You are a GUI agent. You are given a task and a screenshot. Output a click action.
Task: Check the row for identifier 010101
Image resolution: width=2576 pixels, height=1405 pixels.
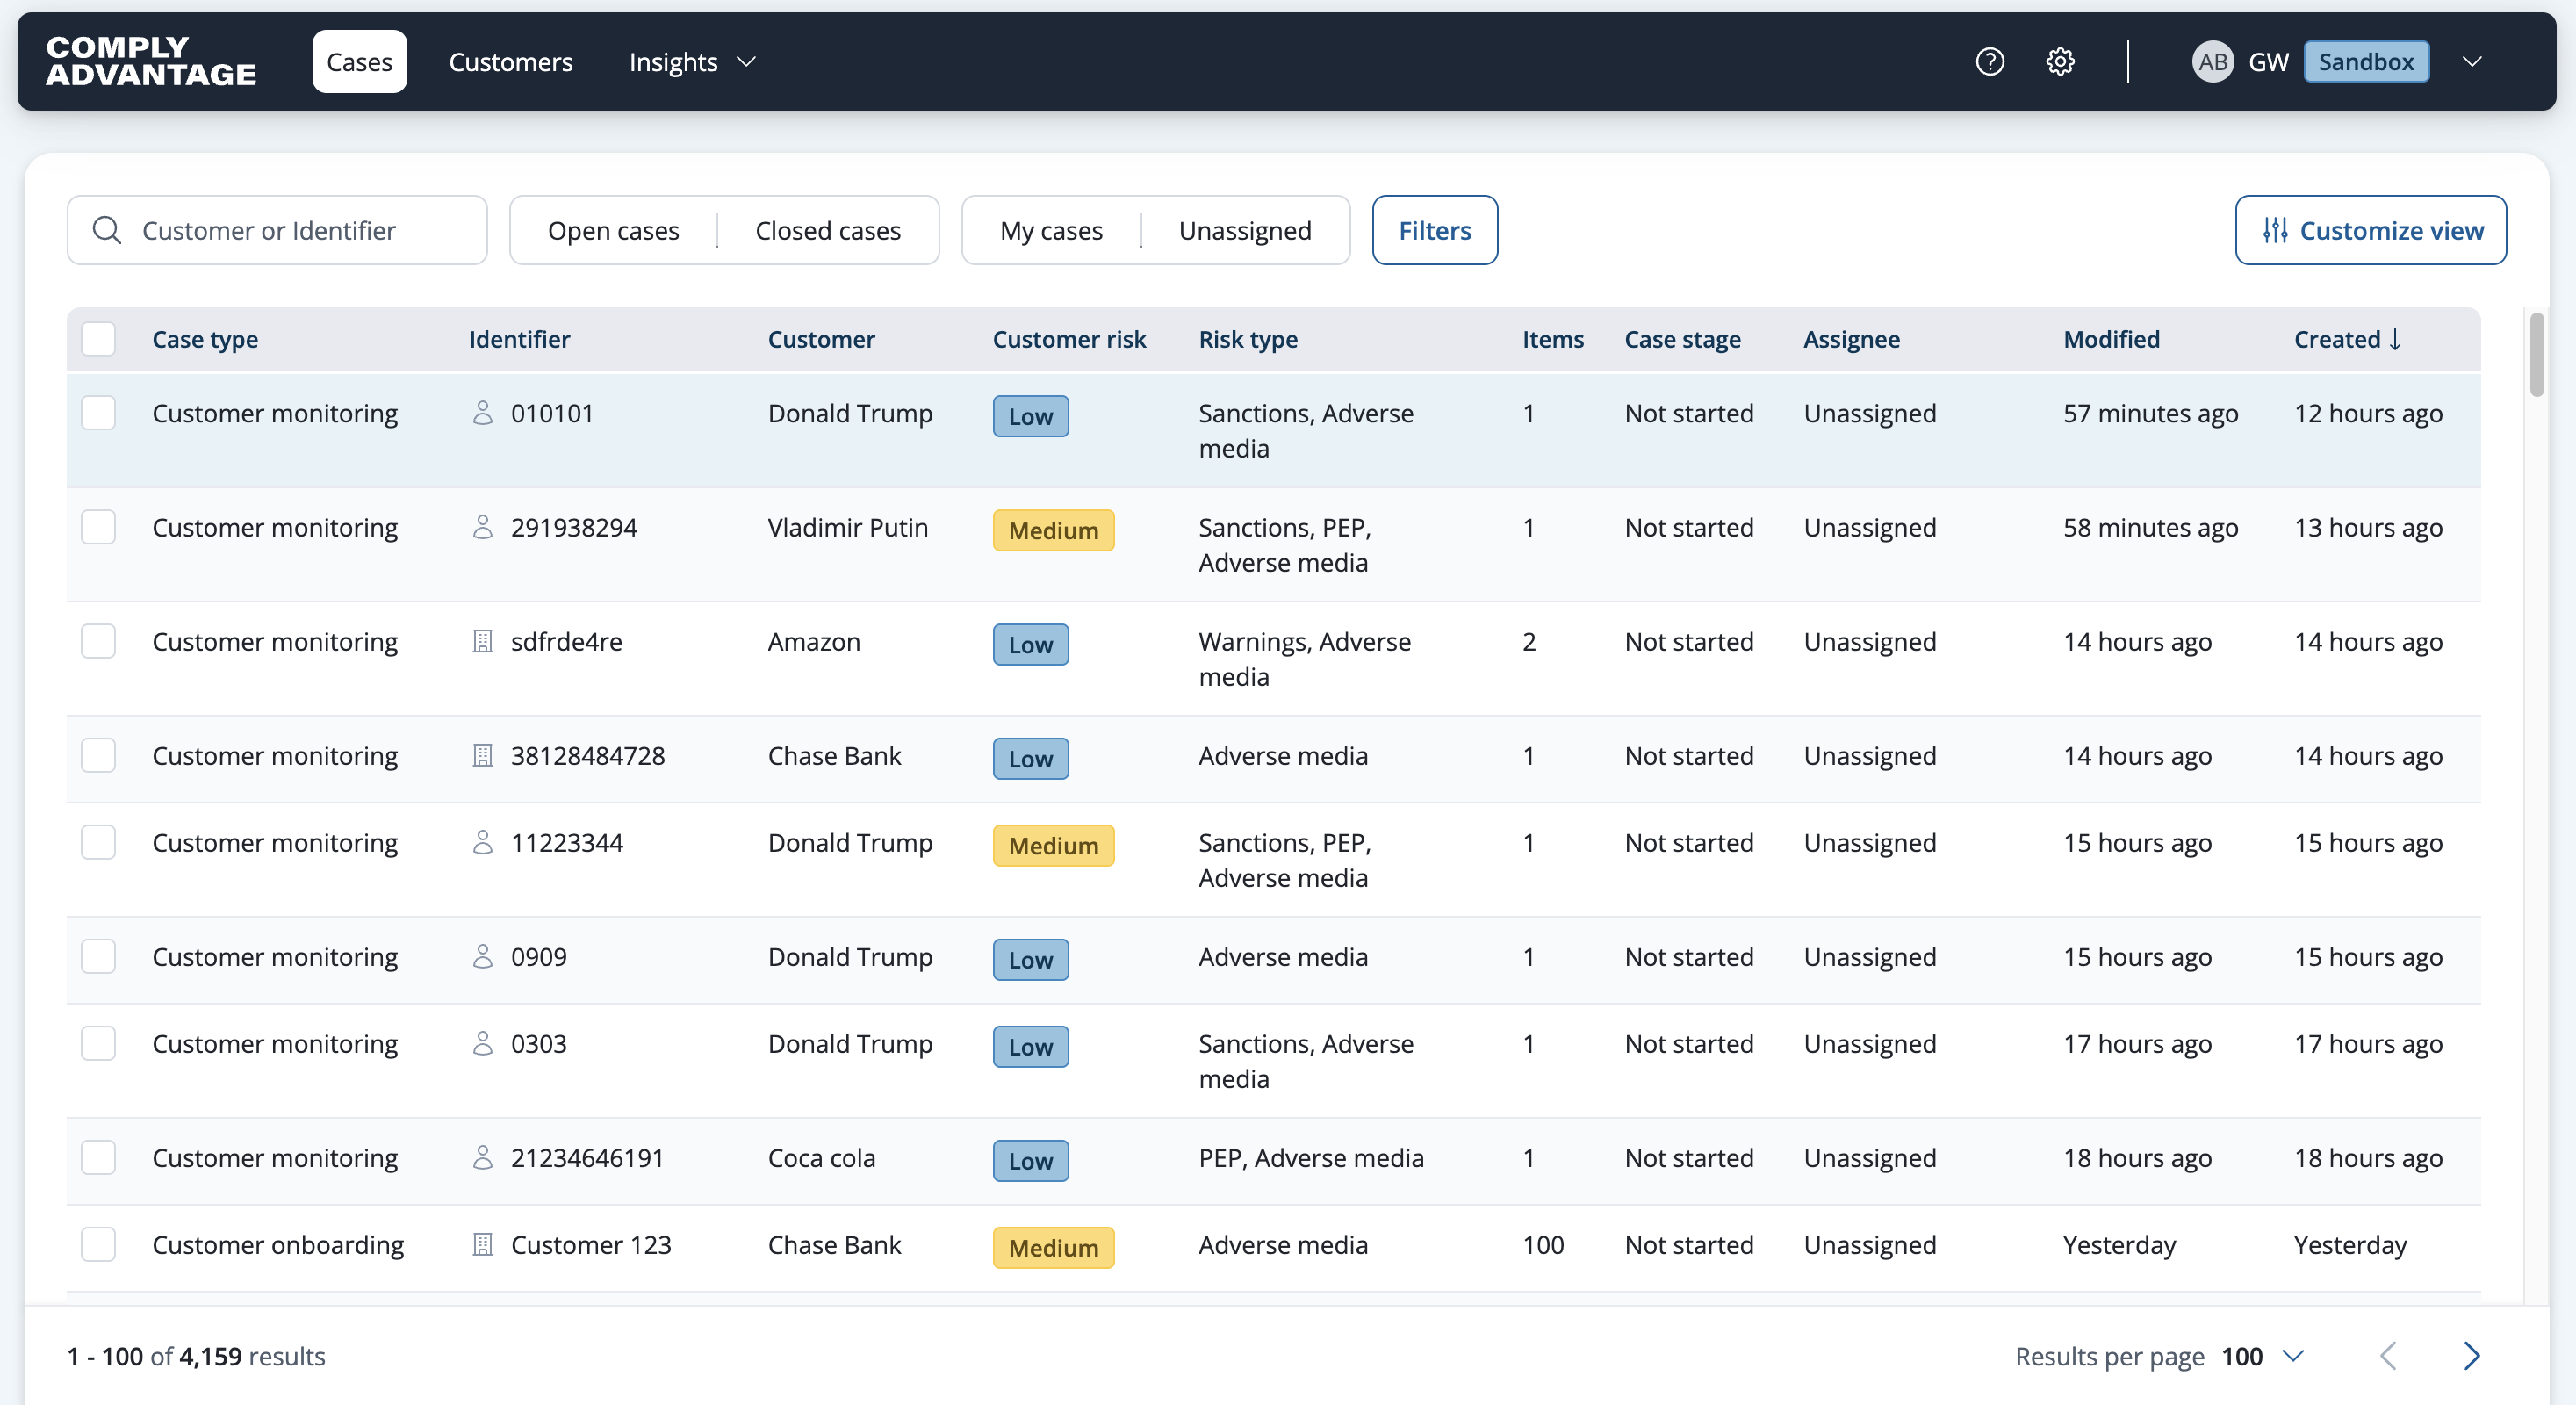coord(98,413)
